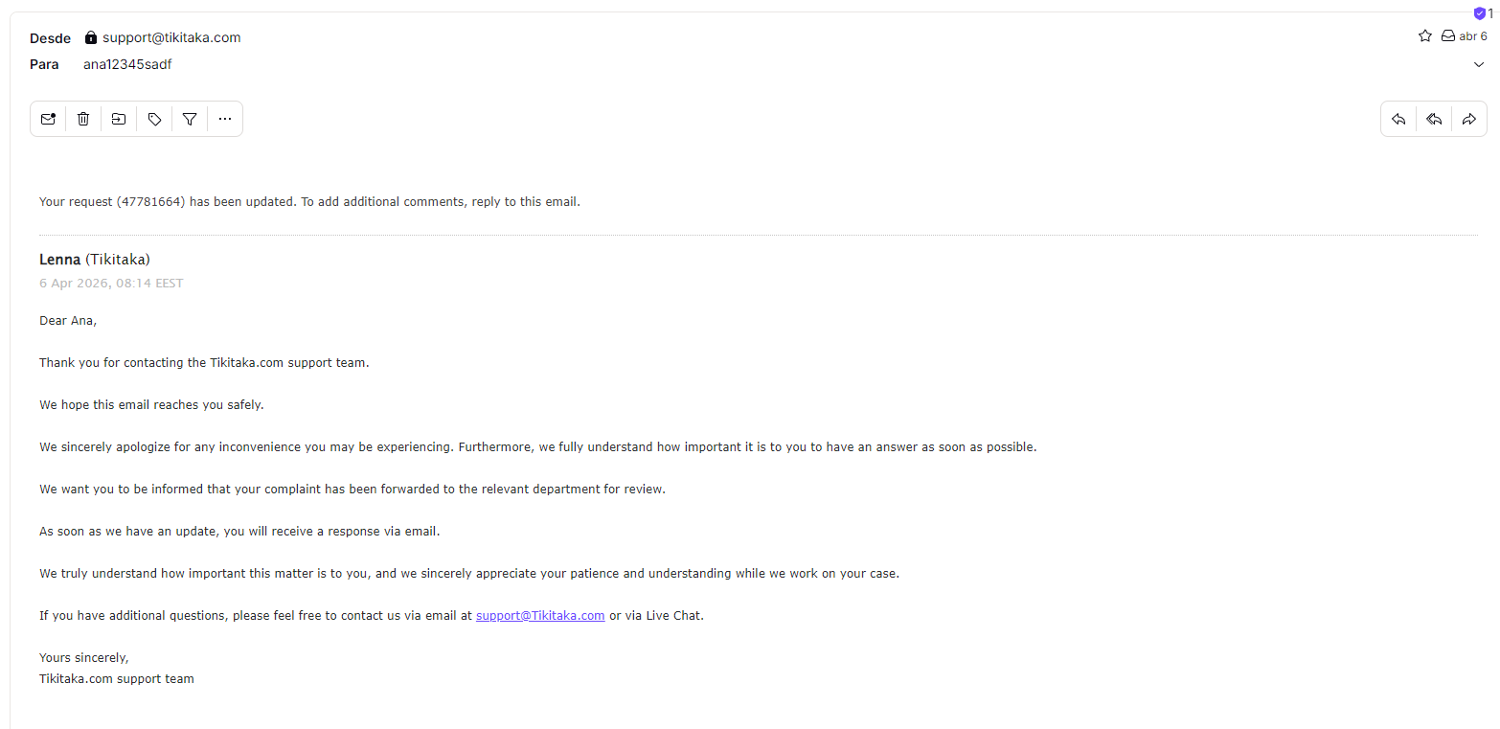Click the request updated notice text
This screenshot has width=1500, height=729.
(x=309, y=202)
